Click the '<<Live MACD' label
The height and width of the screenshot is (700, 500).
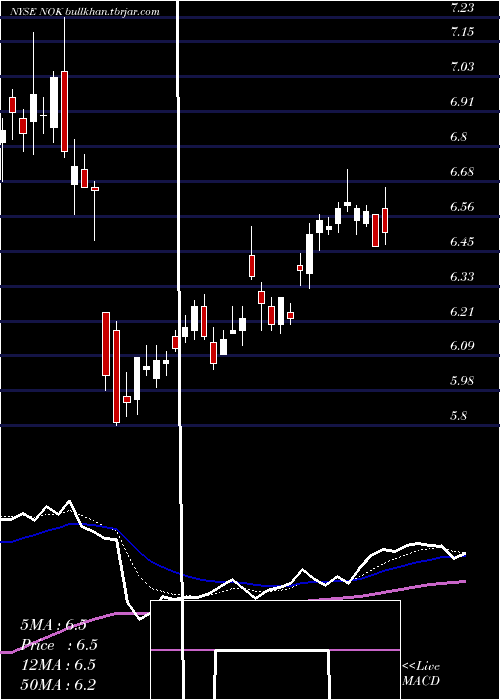point(421,673)
